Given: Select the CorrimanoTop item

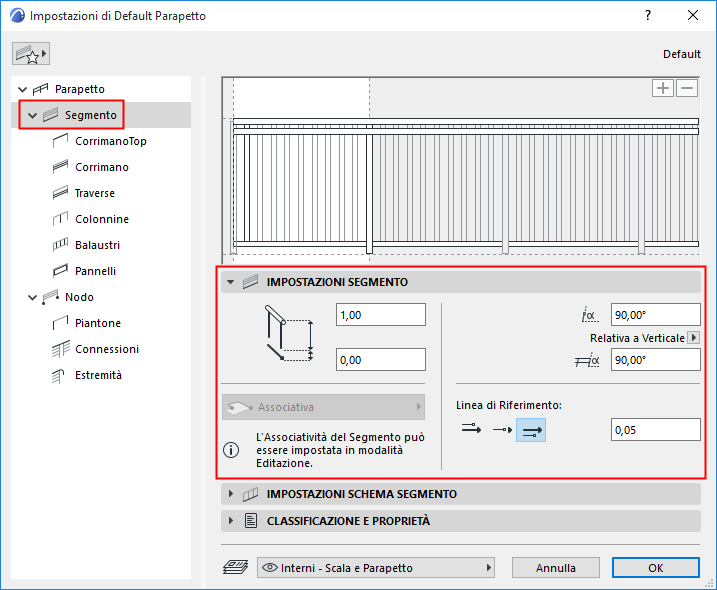Looking at the screenshot, I should coord(111,141).
